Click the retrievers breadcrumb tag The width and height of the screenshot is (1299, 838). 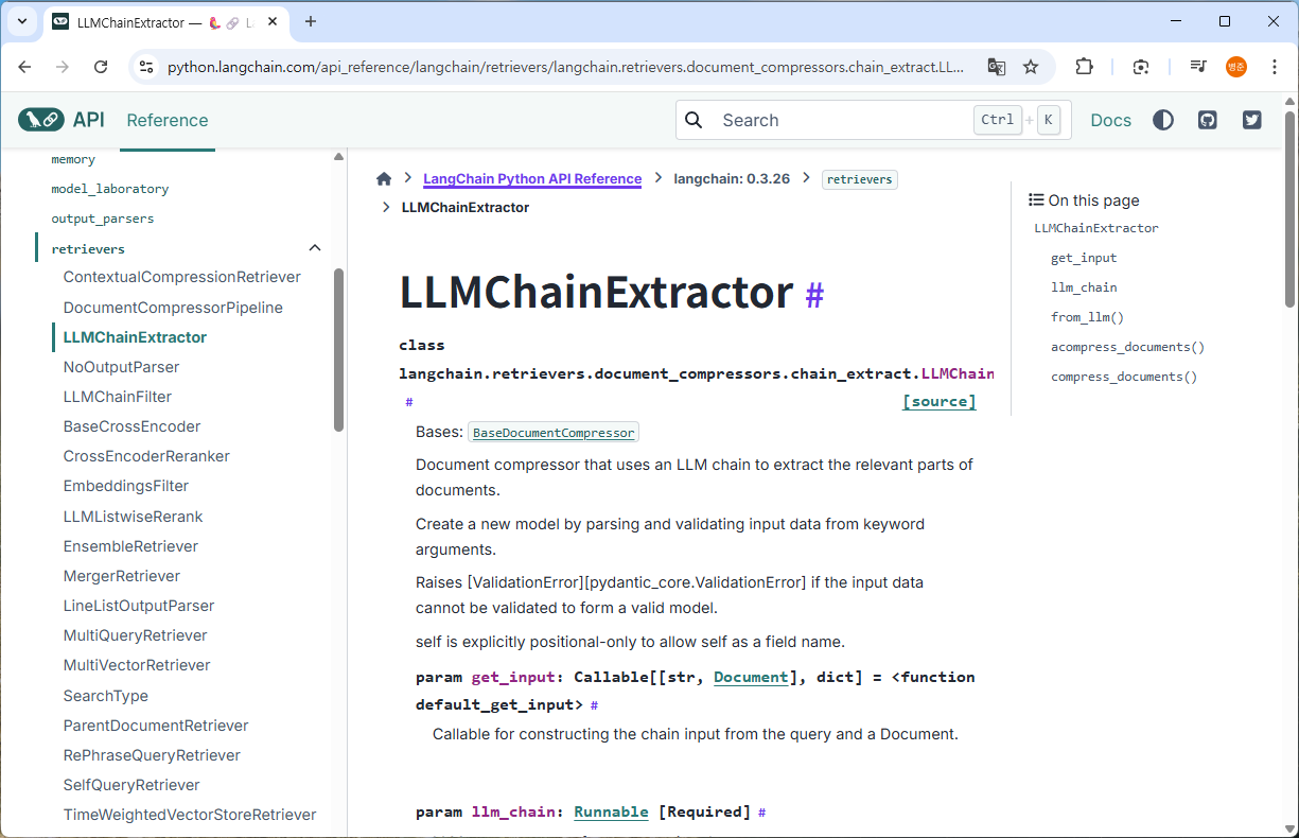coord(859,180)
